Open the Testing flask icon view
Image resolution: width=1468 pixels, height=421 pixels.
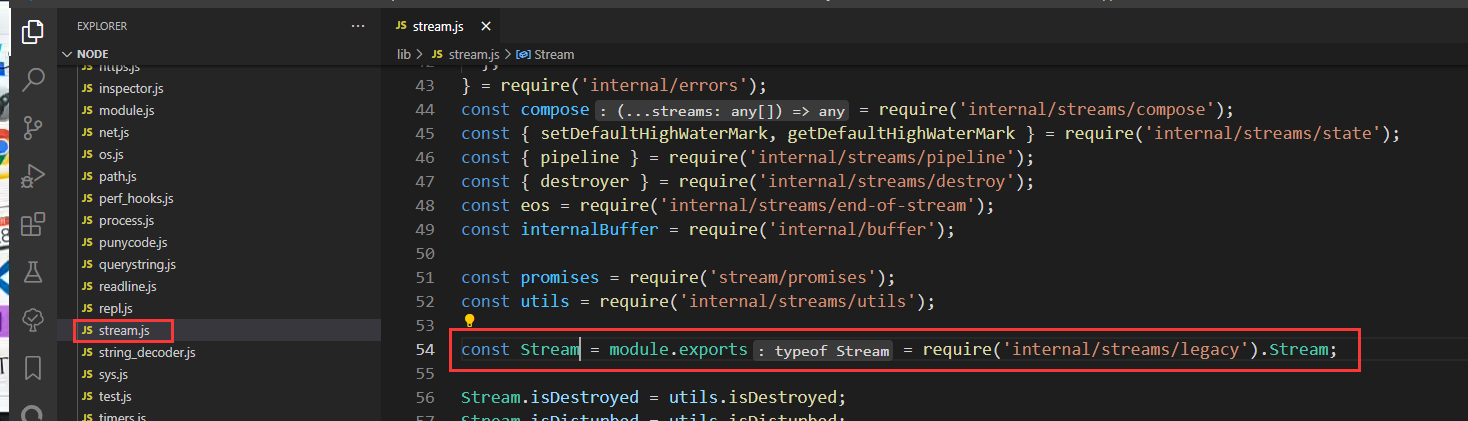coord(32,271)
